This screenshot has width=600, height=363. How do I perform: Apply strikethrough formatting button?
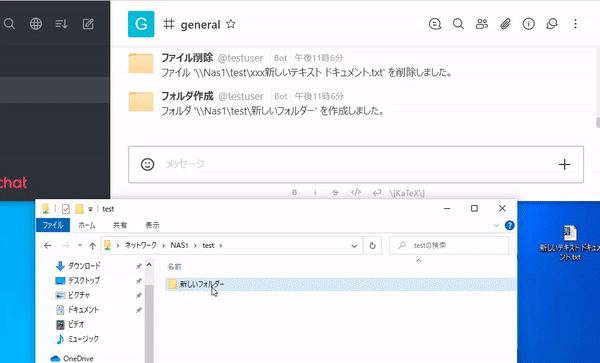pos(335,192)
